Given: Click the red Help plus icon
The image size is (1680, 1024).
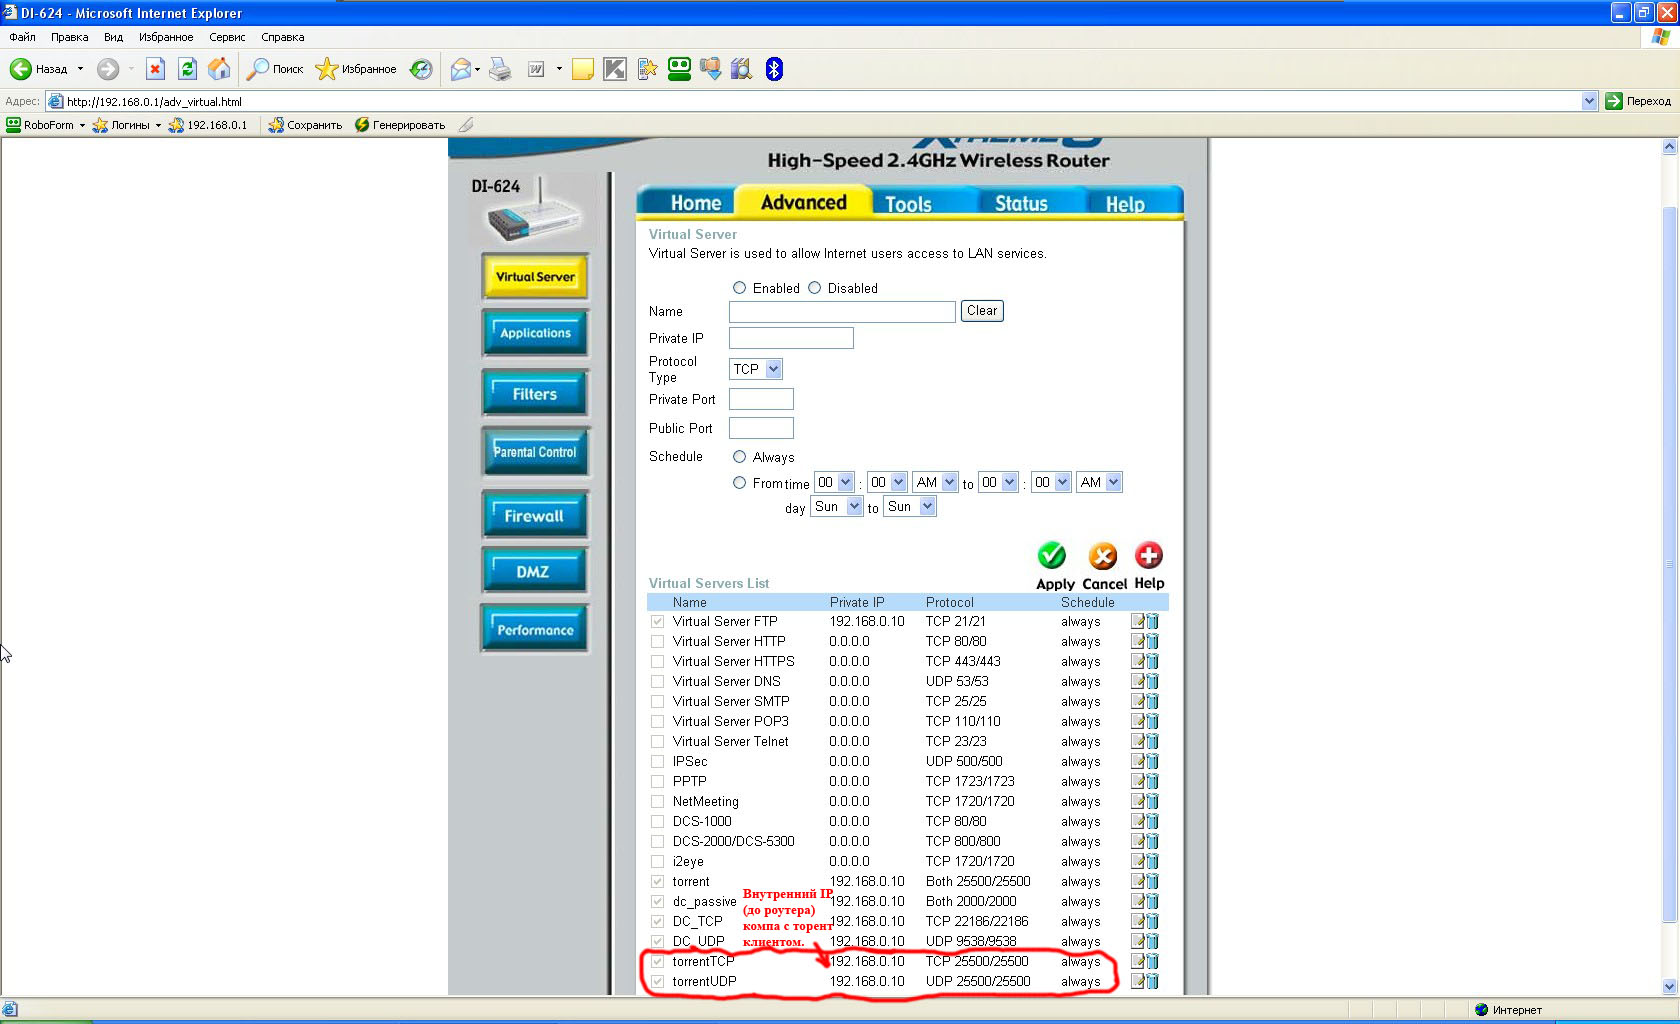Looking at the screenshot, I should [x=1149, y=555].
